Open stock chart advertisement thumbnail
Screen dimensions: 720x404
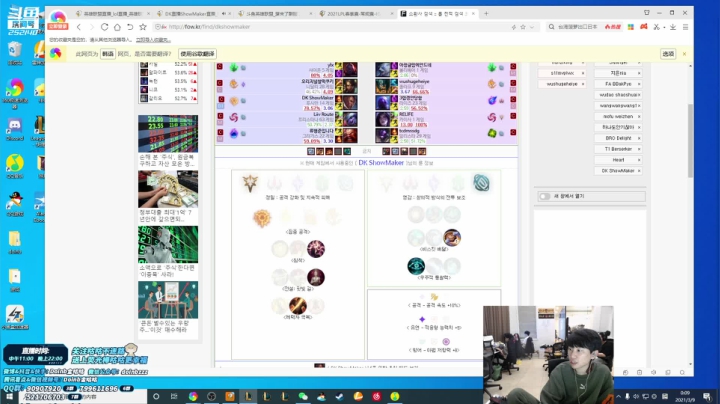coord(168,134)
